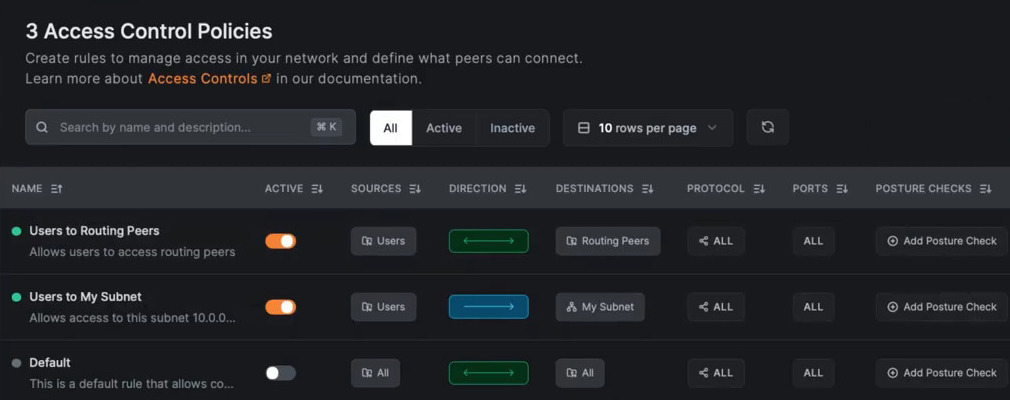Click description 'This is a default rule that allows co...'

[x=131, y=384]
